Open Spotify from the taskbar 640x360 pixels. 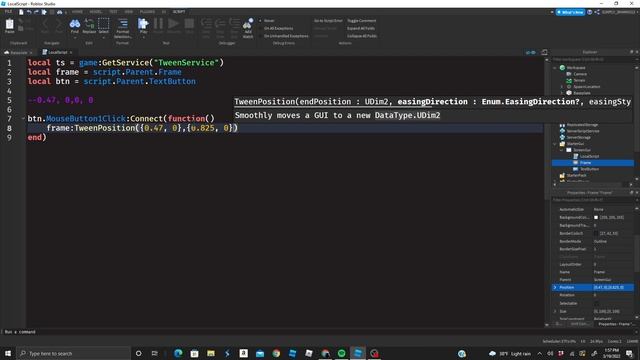(342, 353)
